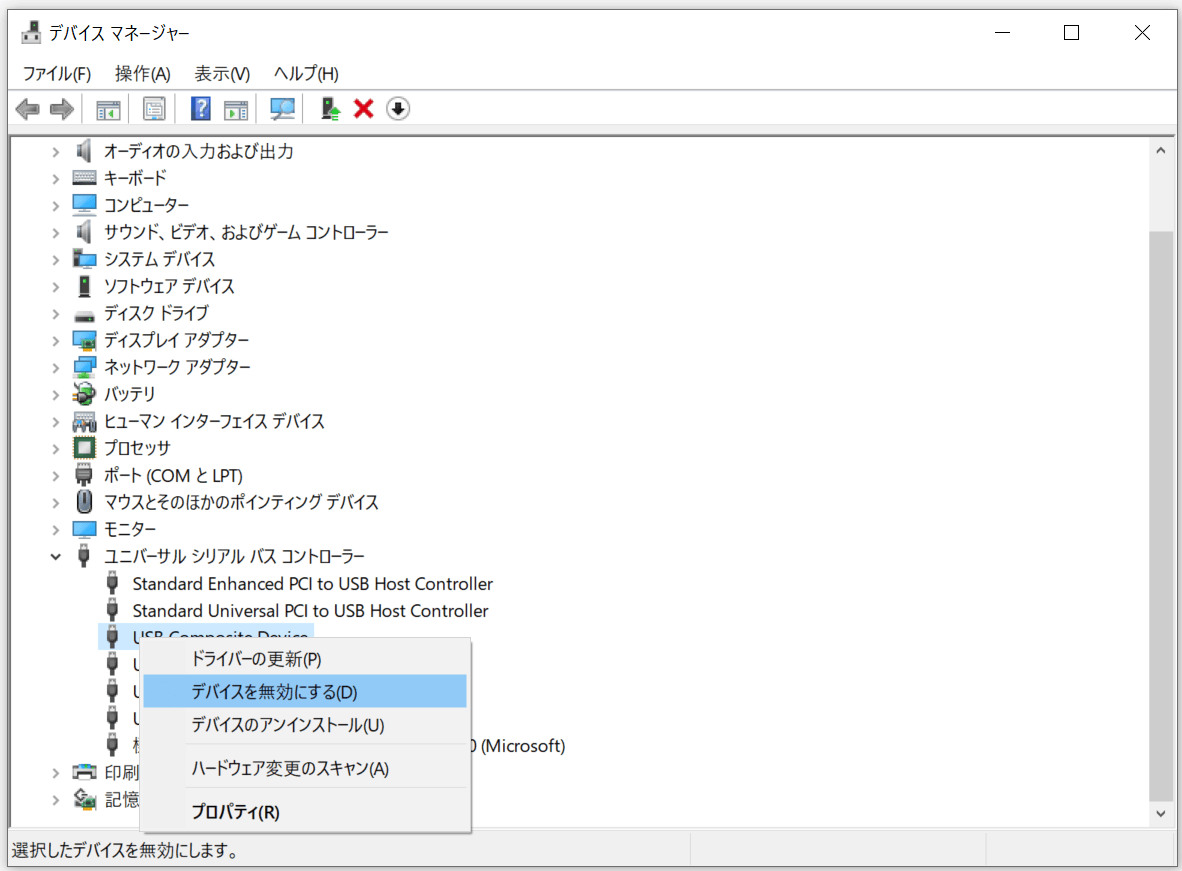Click the red X uninstall device icon
Viewport: 1182px width, 871px height.
[364, 109]
